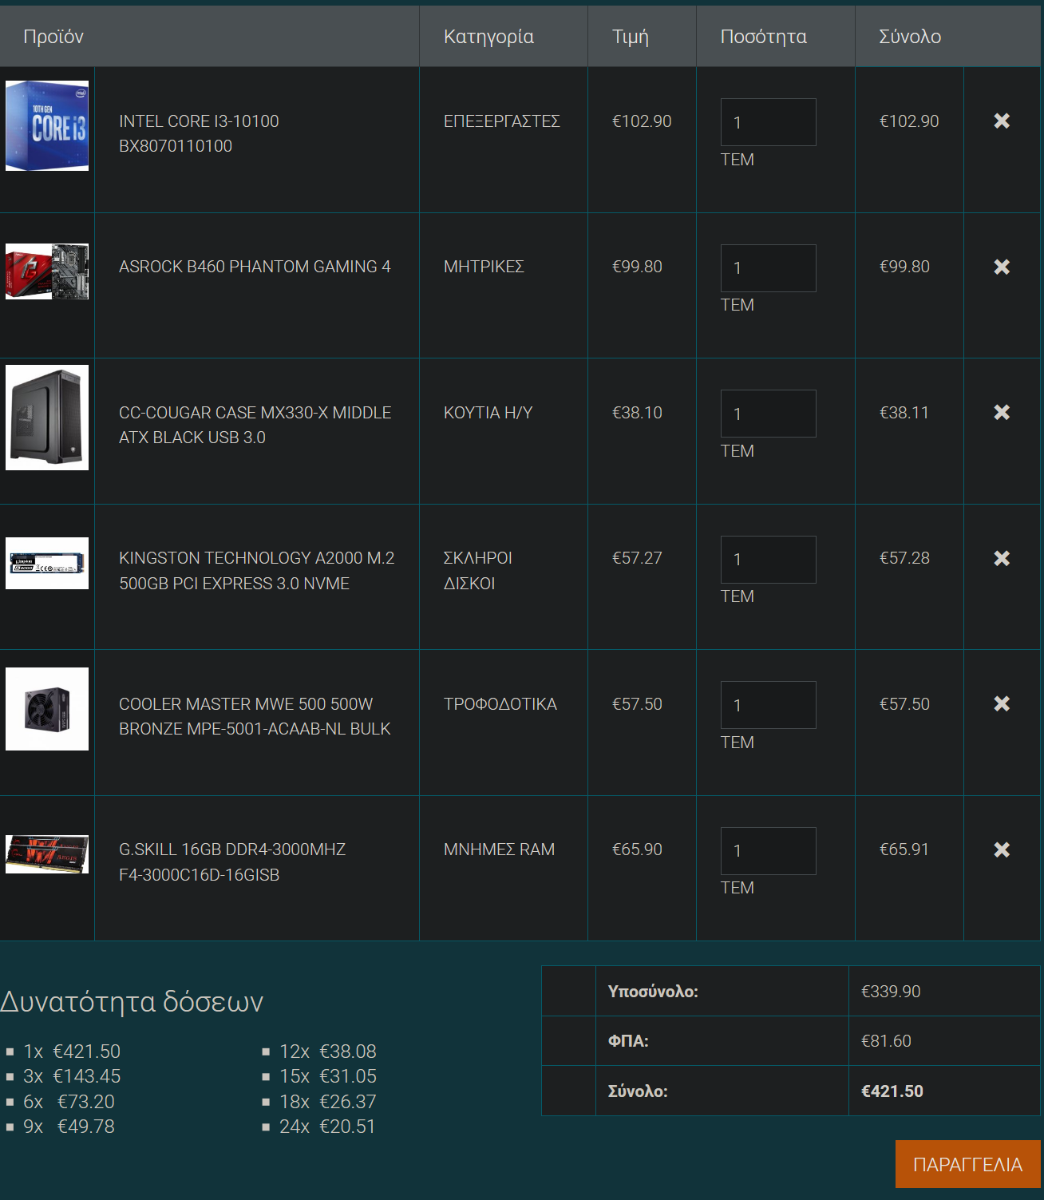Screen dimensions: 1044x1200
Task: Select the 12x €38.08 installment option
Action: tap(328, 1051)
